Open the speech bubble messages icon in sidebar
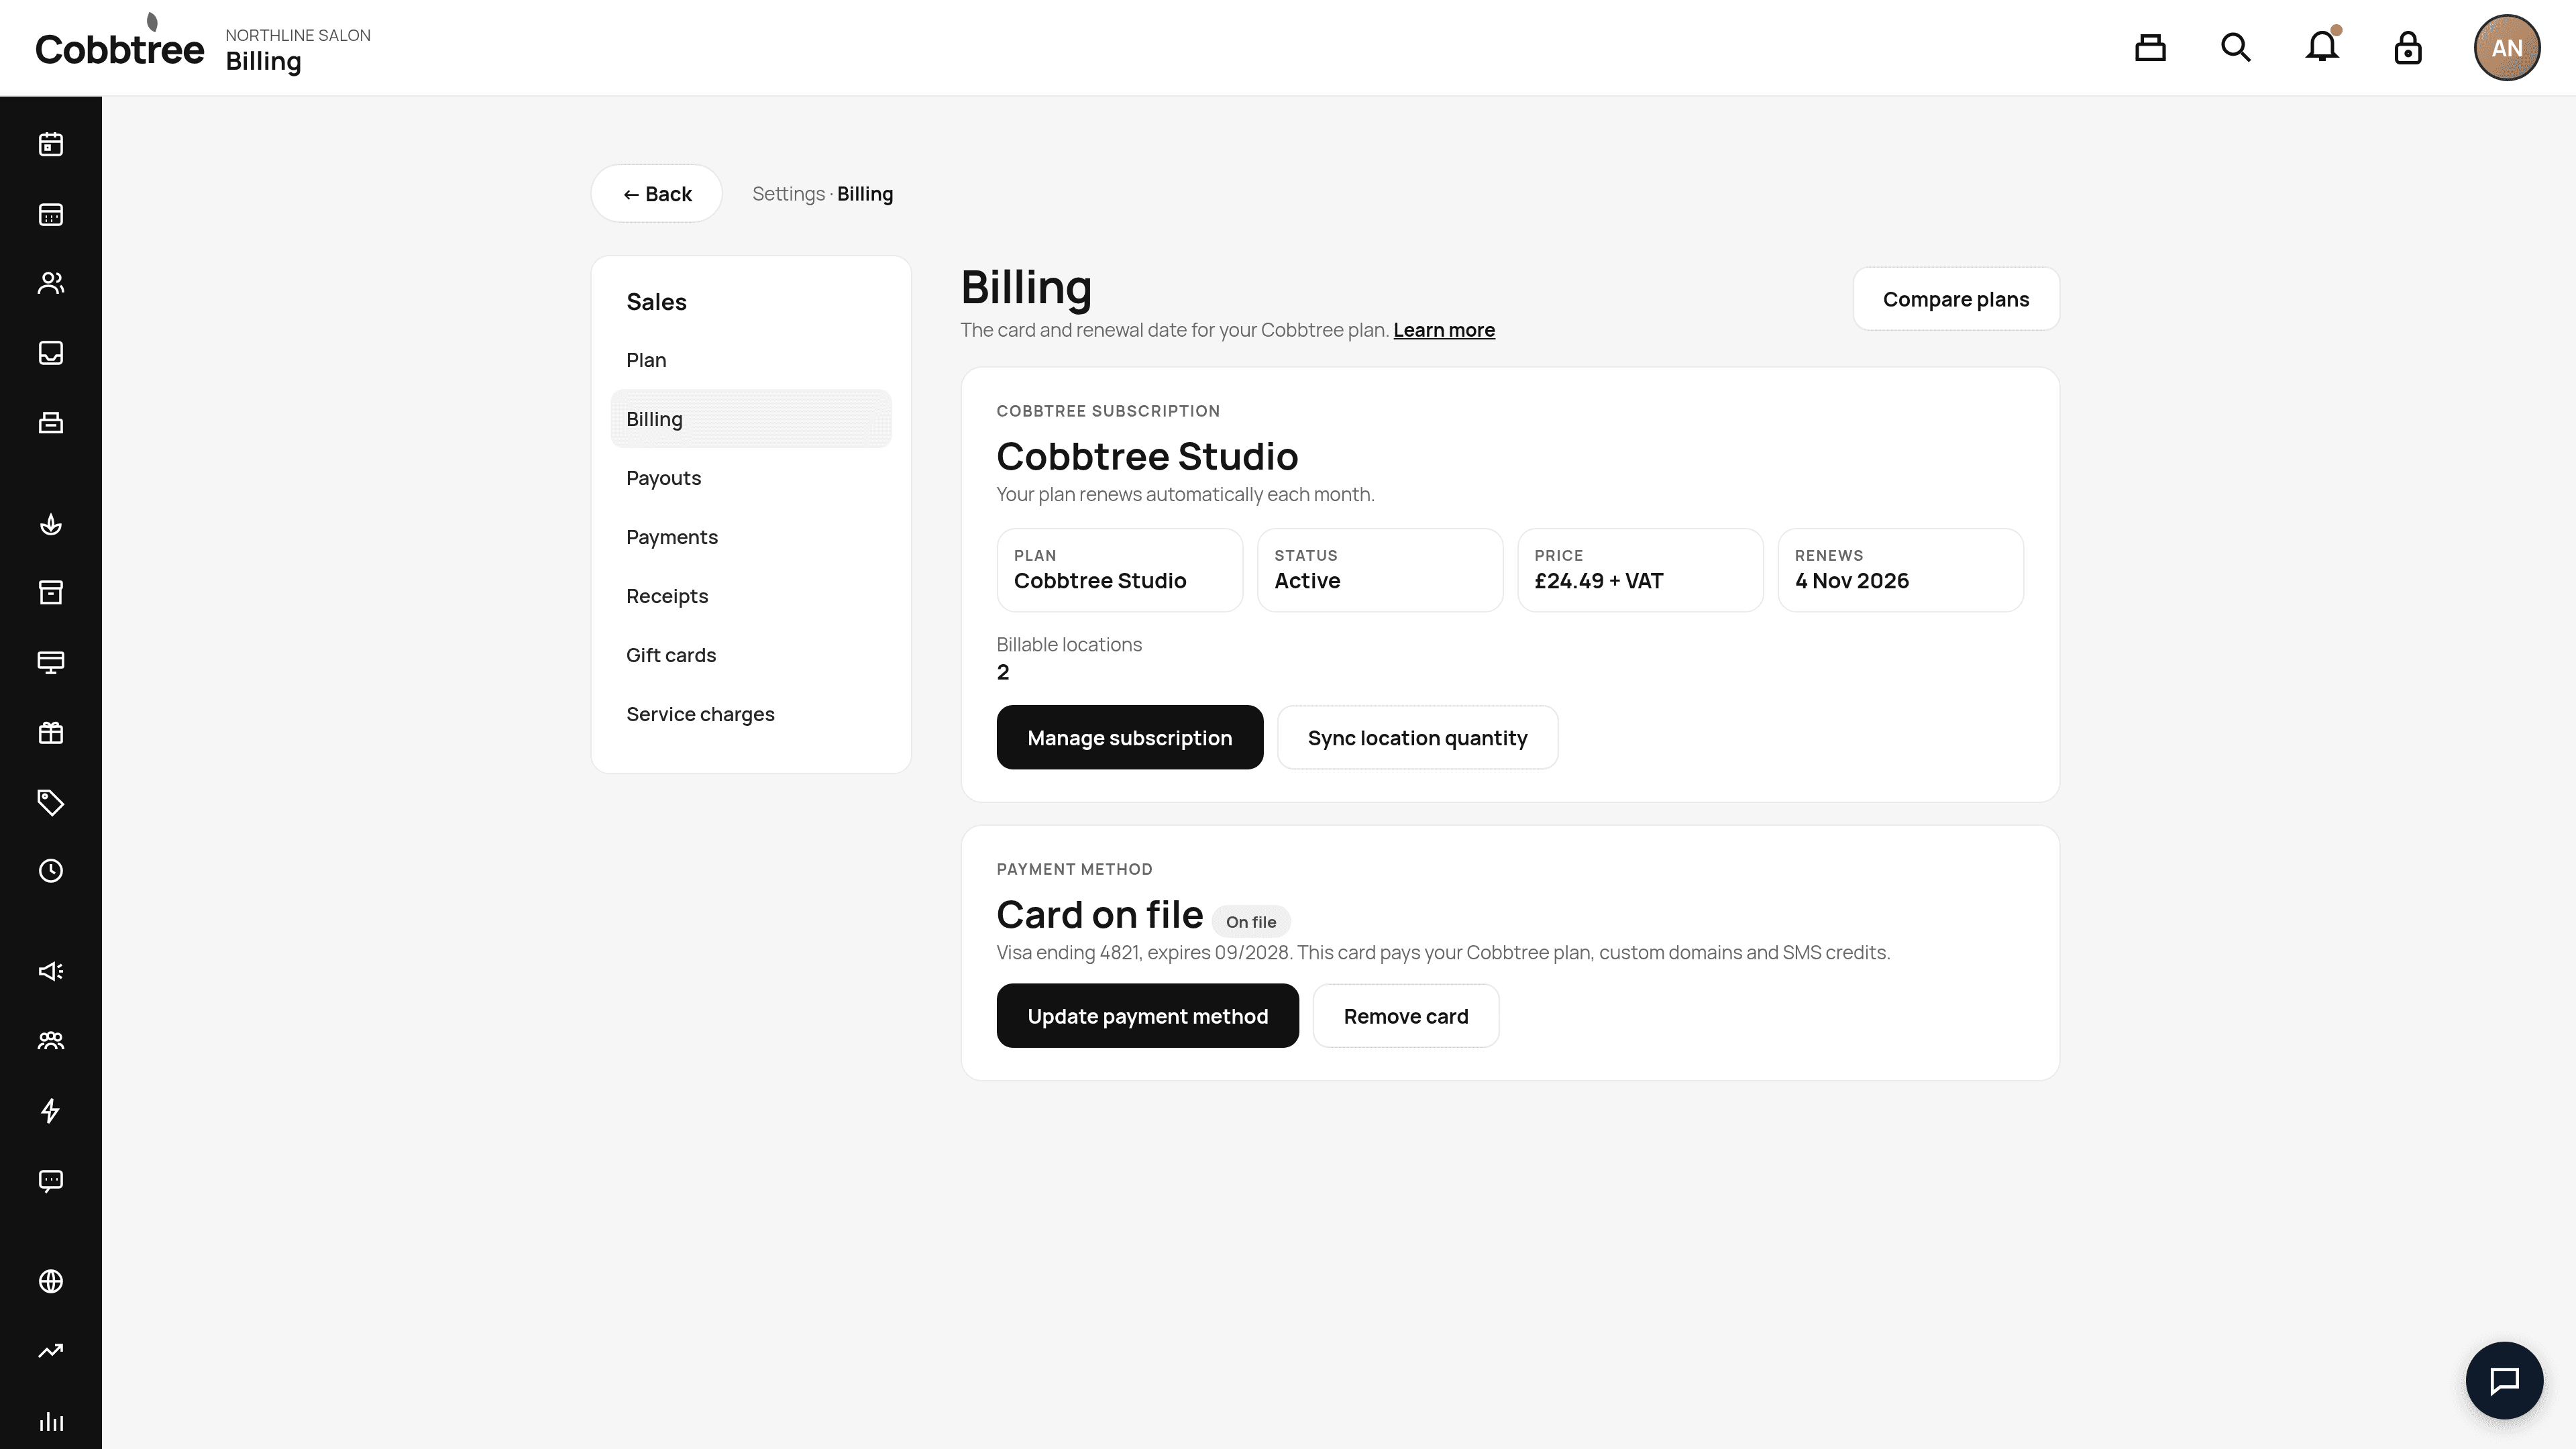The width and height of the screenshot is (2576, 1449). (51, 1181)
